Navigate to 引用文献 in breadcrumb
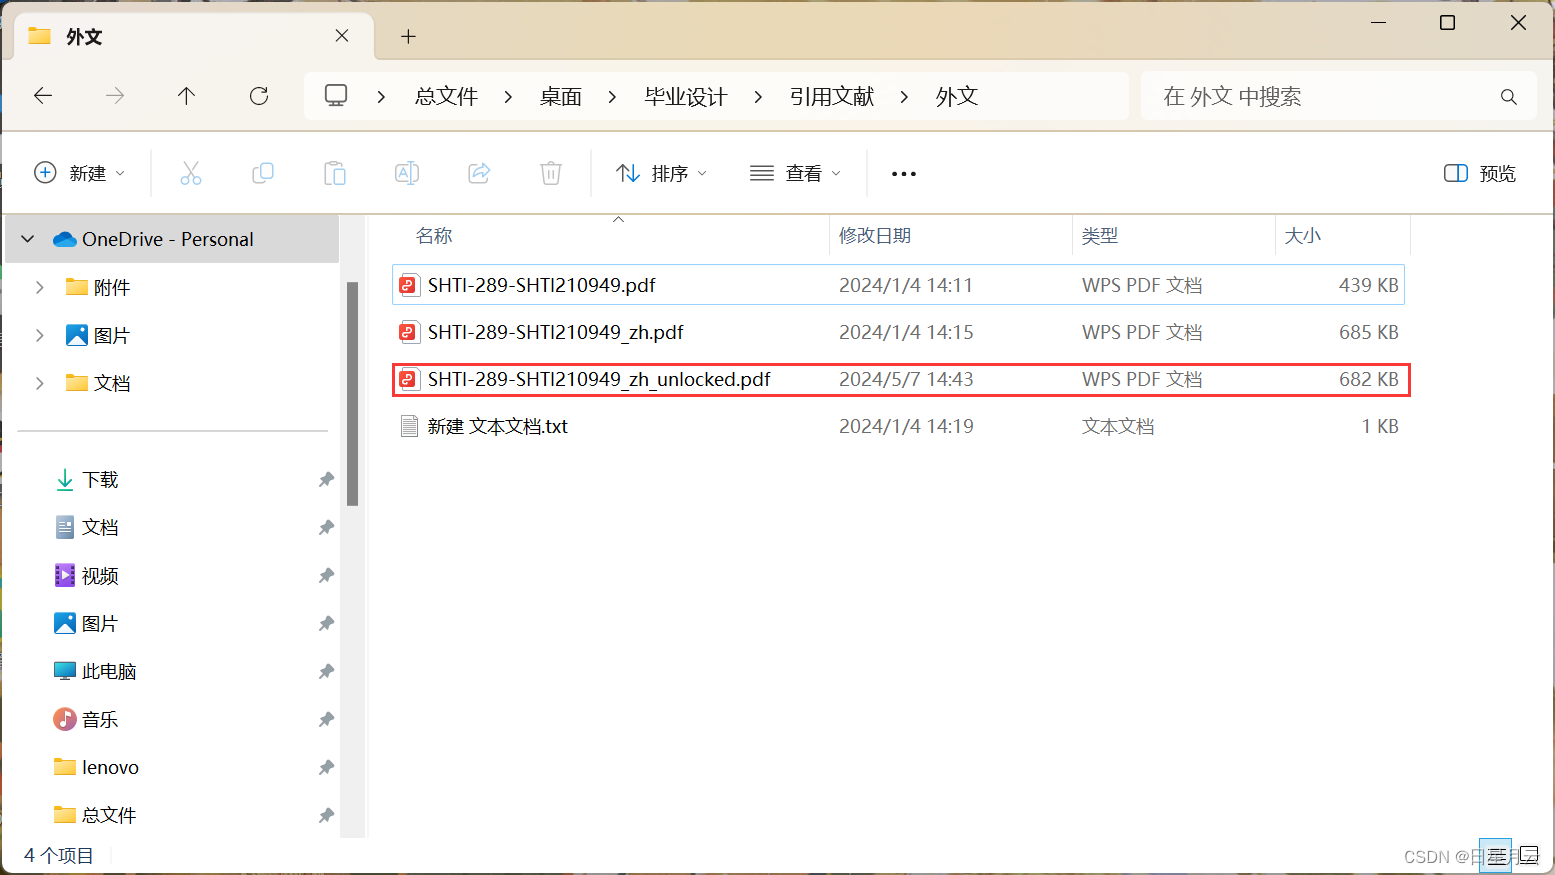 pyautogui.click(x=832, y=96)
